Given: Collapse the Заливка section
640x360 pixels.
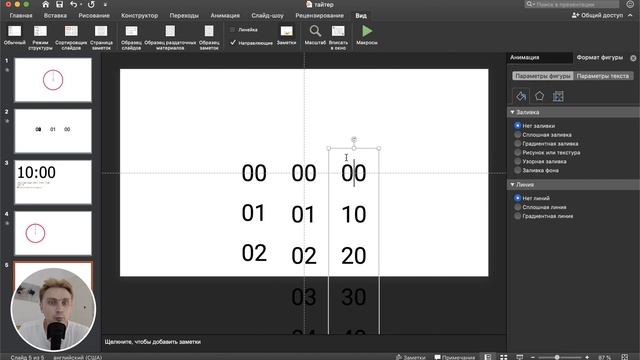Looking at the screenshot, I should point(512,112).
